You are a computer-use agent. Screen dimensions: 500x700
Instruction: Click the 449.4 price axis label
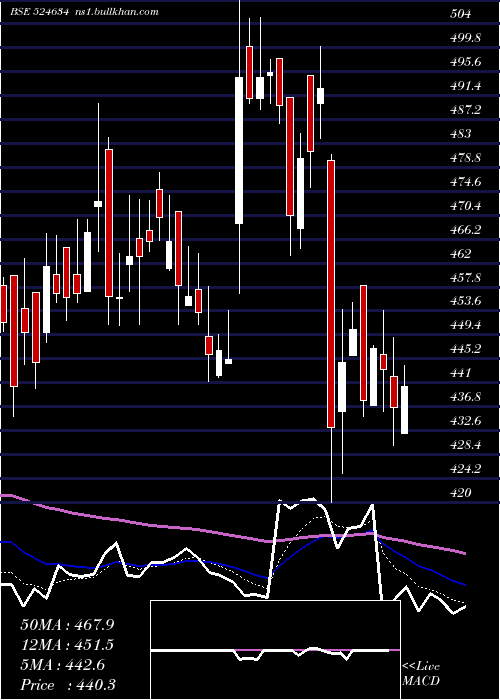pyautogui.click(x=466, y=325)
